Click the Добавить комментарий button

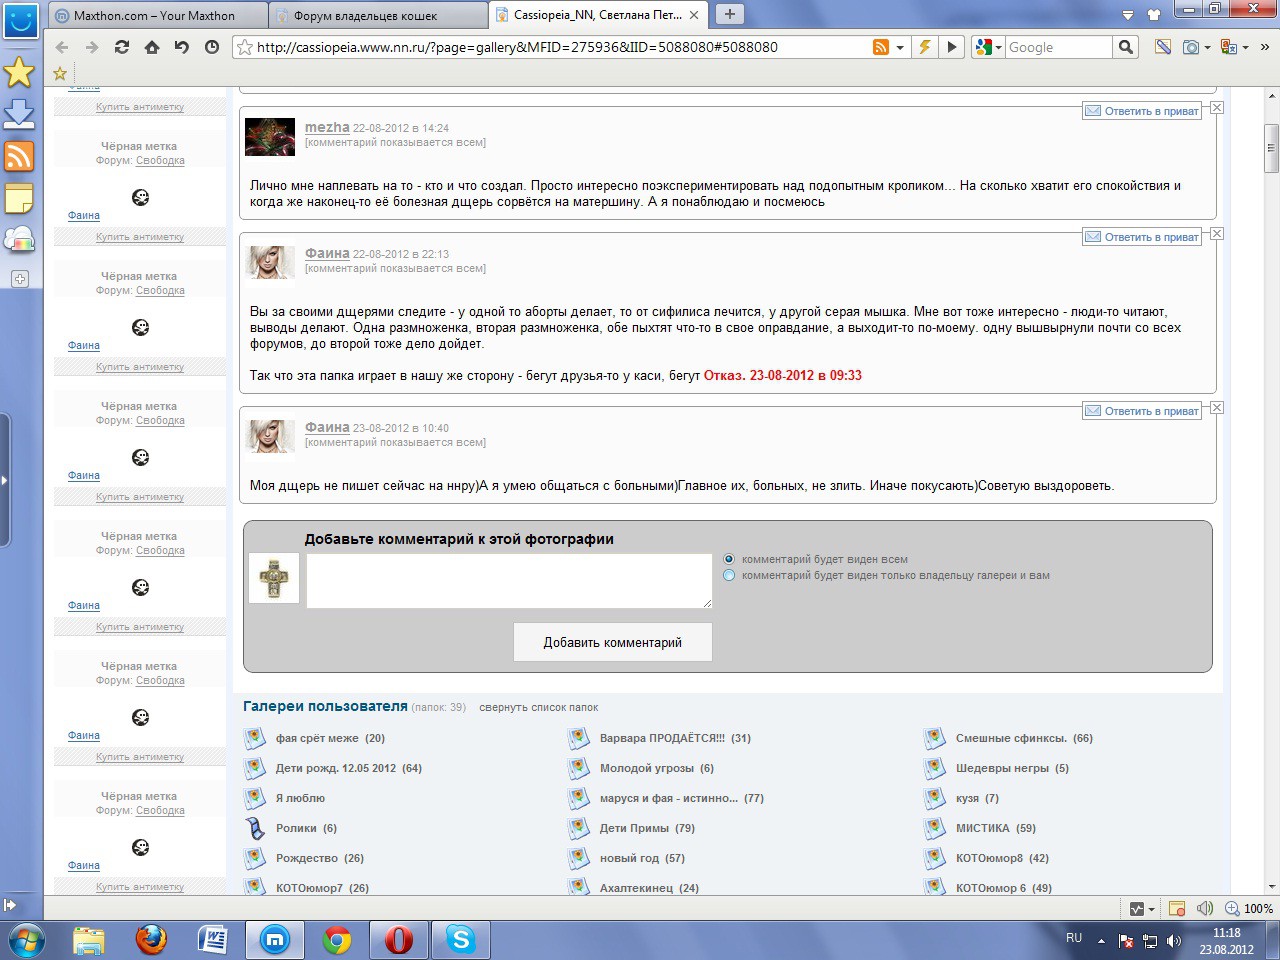point(613,642)
